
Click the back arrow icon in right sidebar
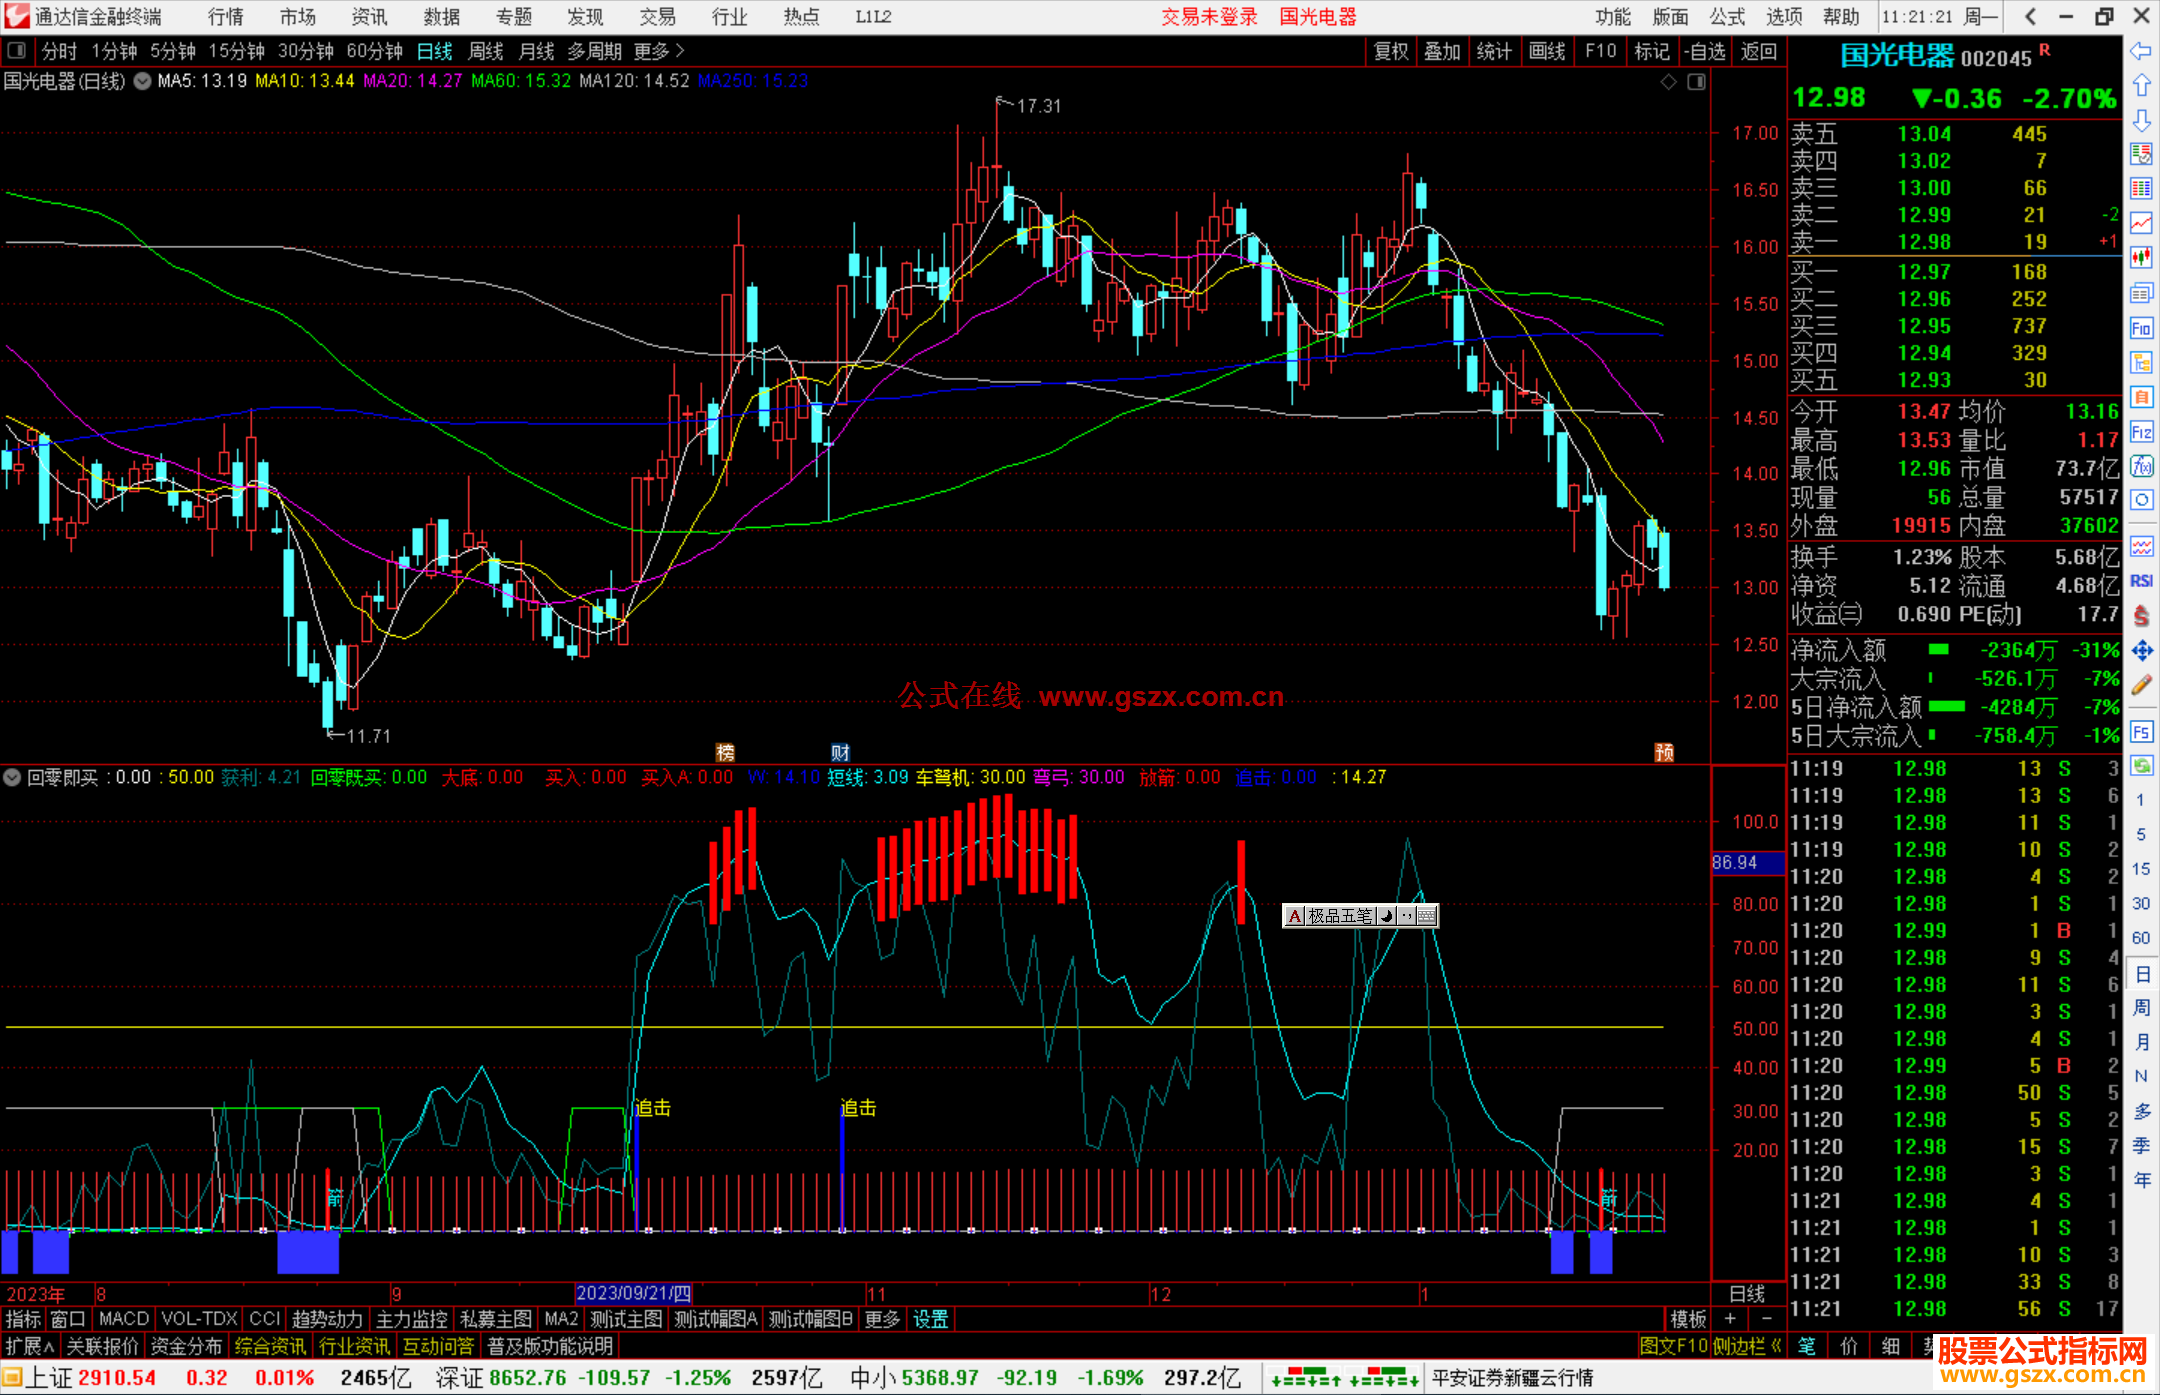[2141, 51]
